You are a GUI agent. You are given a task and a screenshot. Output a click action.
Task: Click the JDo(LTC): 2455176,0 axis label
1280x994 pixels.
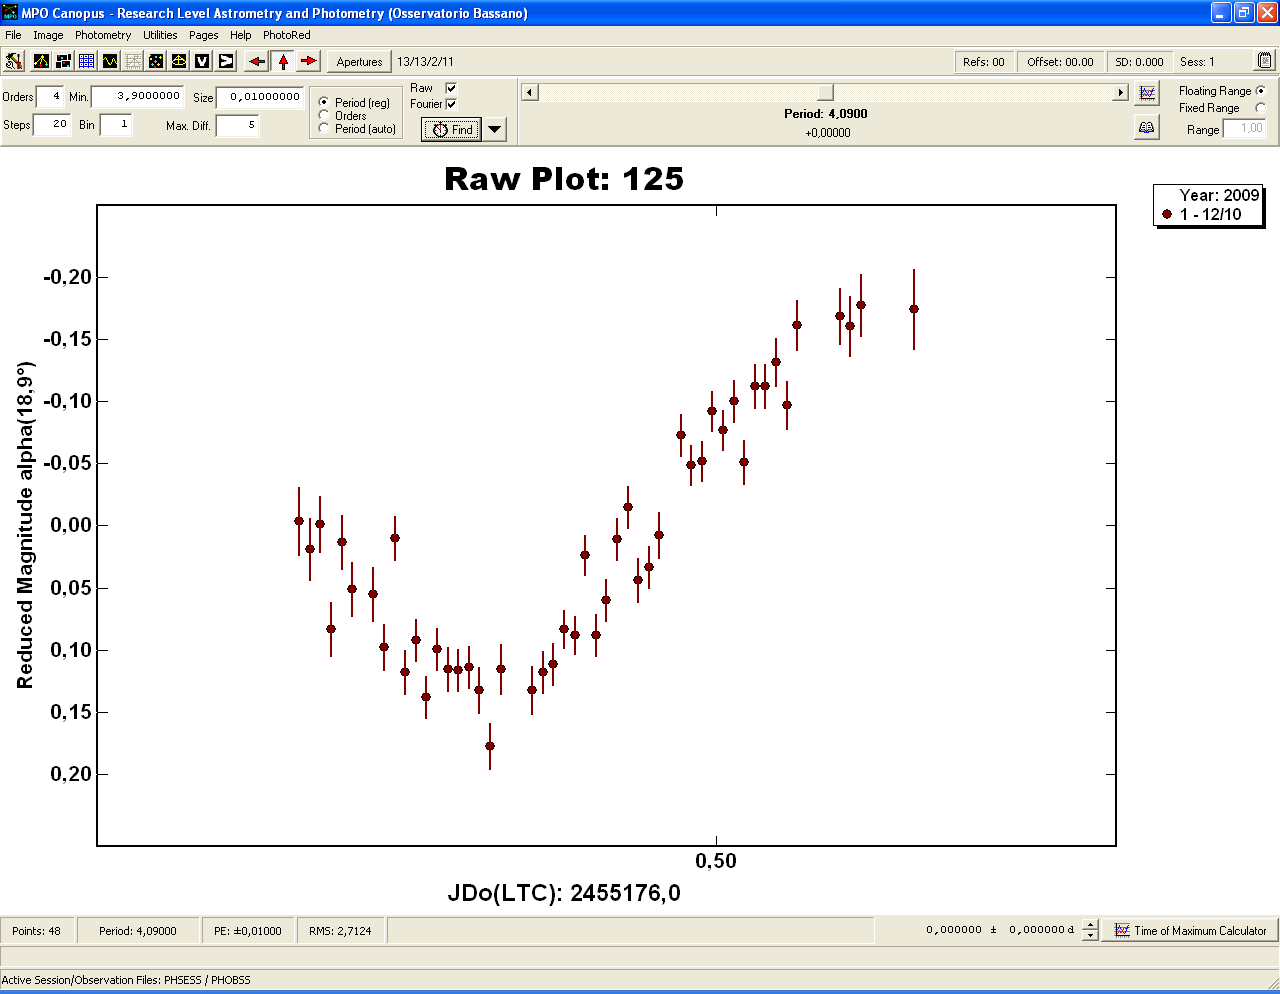click(x=564, y=893)
